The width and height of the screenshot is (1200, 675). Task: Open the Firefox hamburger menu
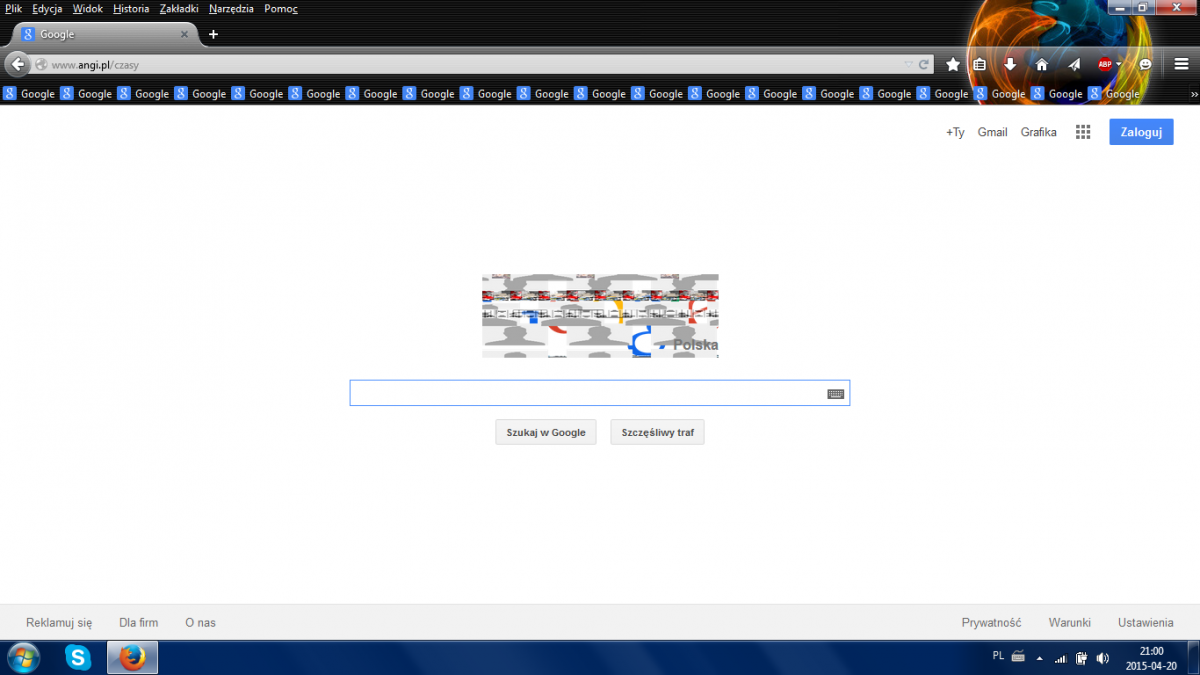pyautogui.click(x=1181, y=64)
